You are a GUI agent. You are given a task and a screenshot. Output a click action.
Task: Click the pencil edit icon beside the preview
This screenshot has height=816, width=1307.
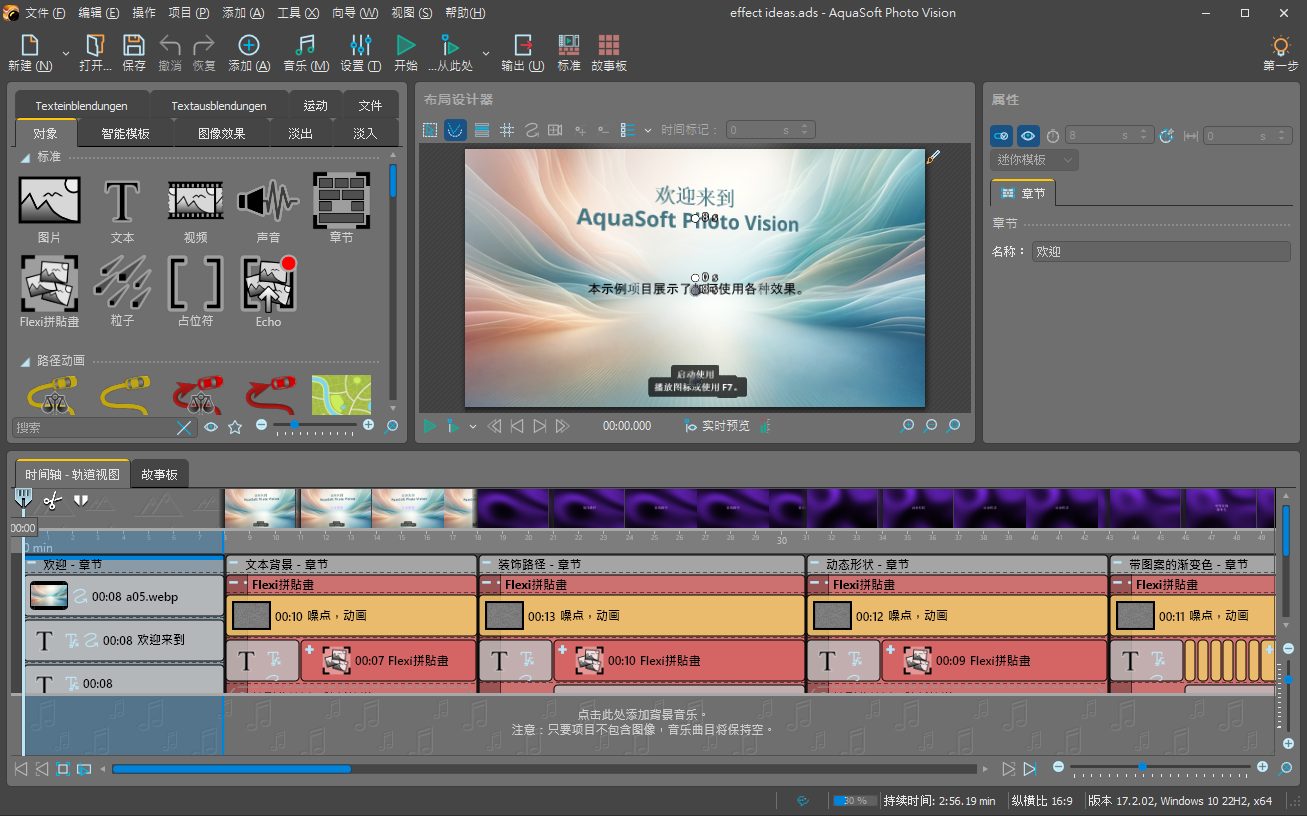(x=934, y=157)
